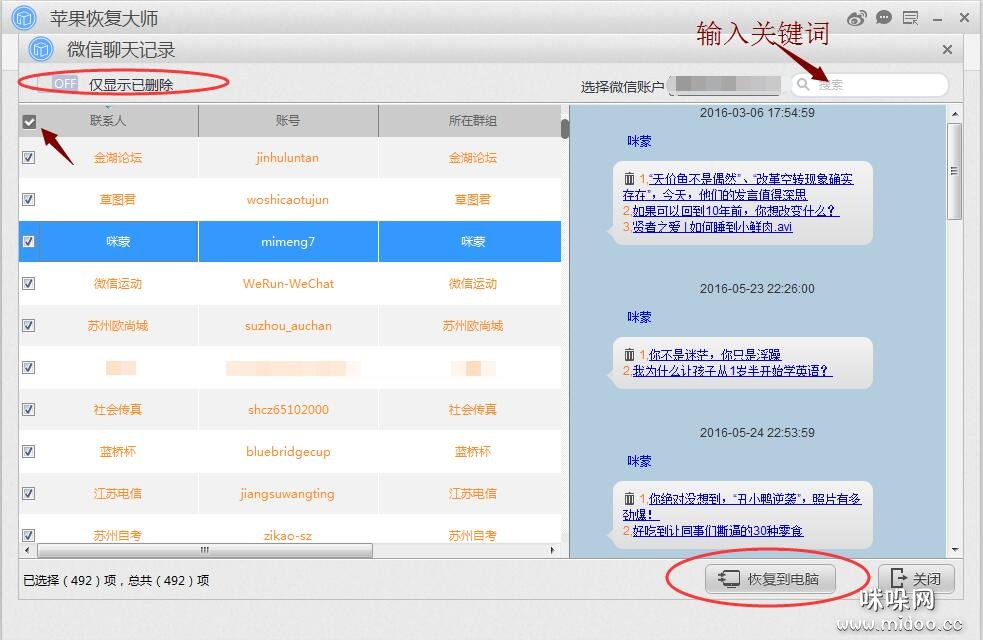The height and width of the screenshot is (640, 983).
Task: Open the 丑小鸭逆袭 article link
Action: point(742,506)
